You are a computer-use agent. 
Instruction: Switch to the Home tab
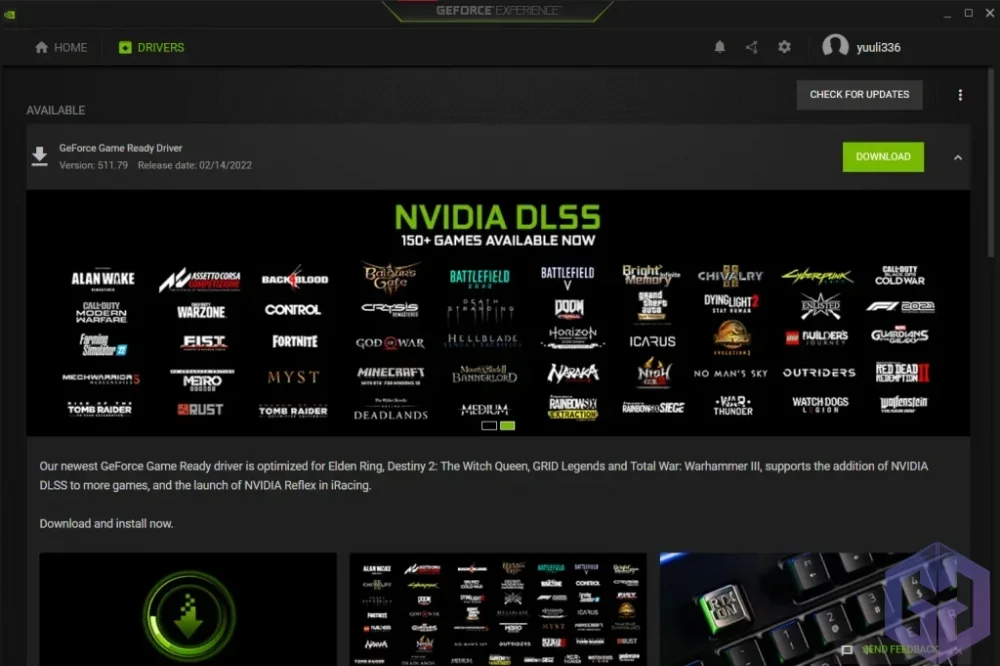pos(61,47)
